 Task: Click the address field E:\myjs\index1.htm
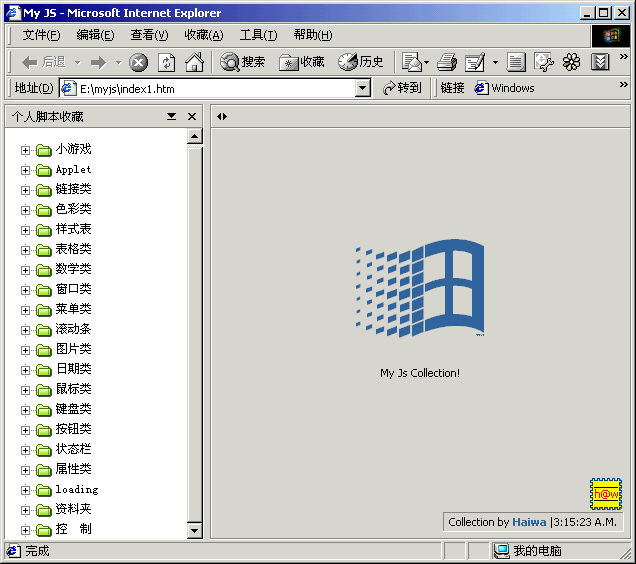click(x=215, y=88)
